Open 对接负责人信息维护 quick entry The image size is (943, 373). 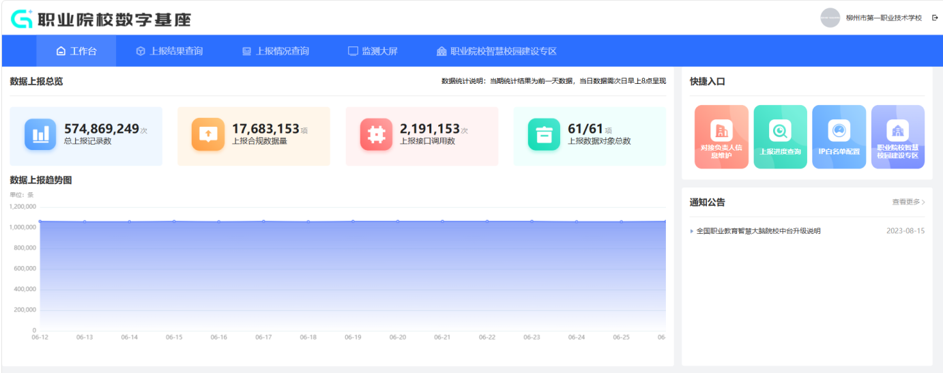[x=722, y=137]
